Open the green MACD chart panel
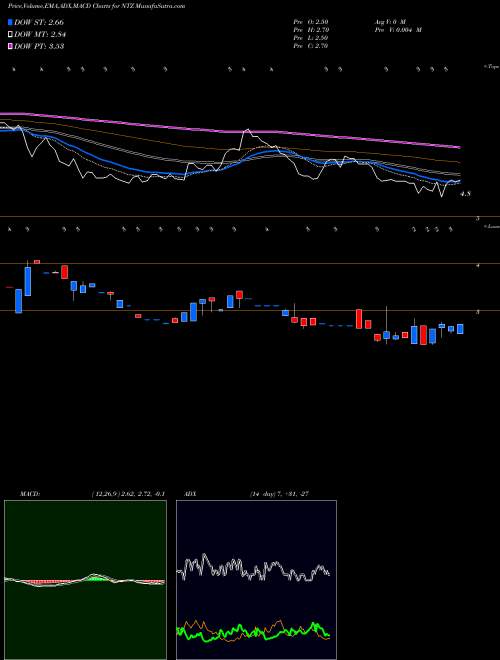 coord(85,580)
